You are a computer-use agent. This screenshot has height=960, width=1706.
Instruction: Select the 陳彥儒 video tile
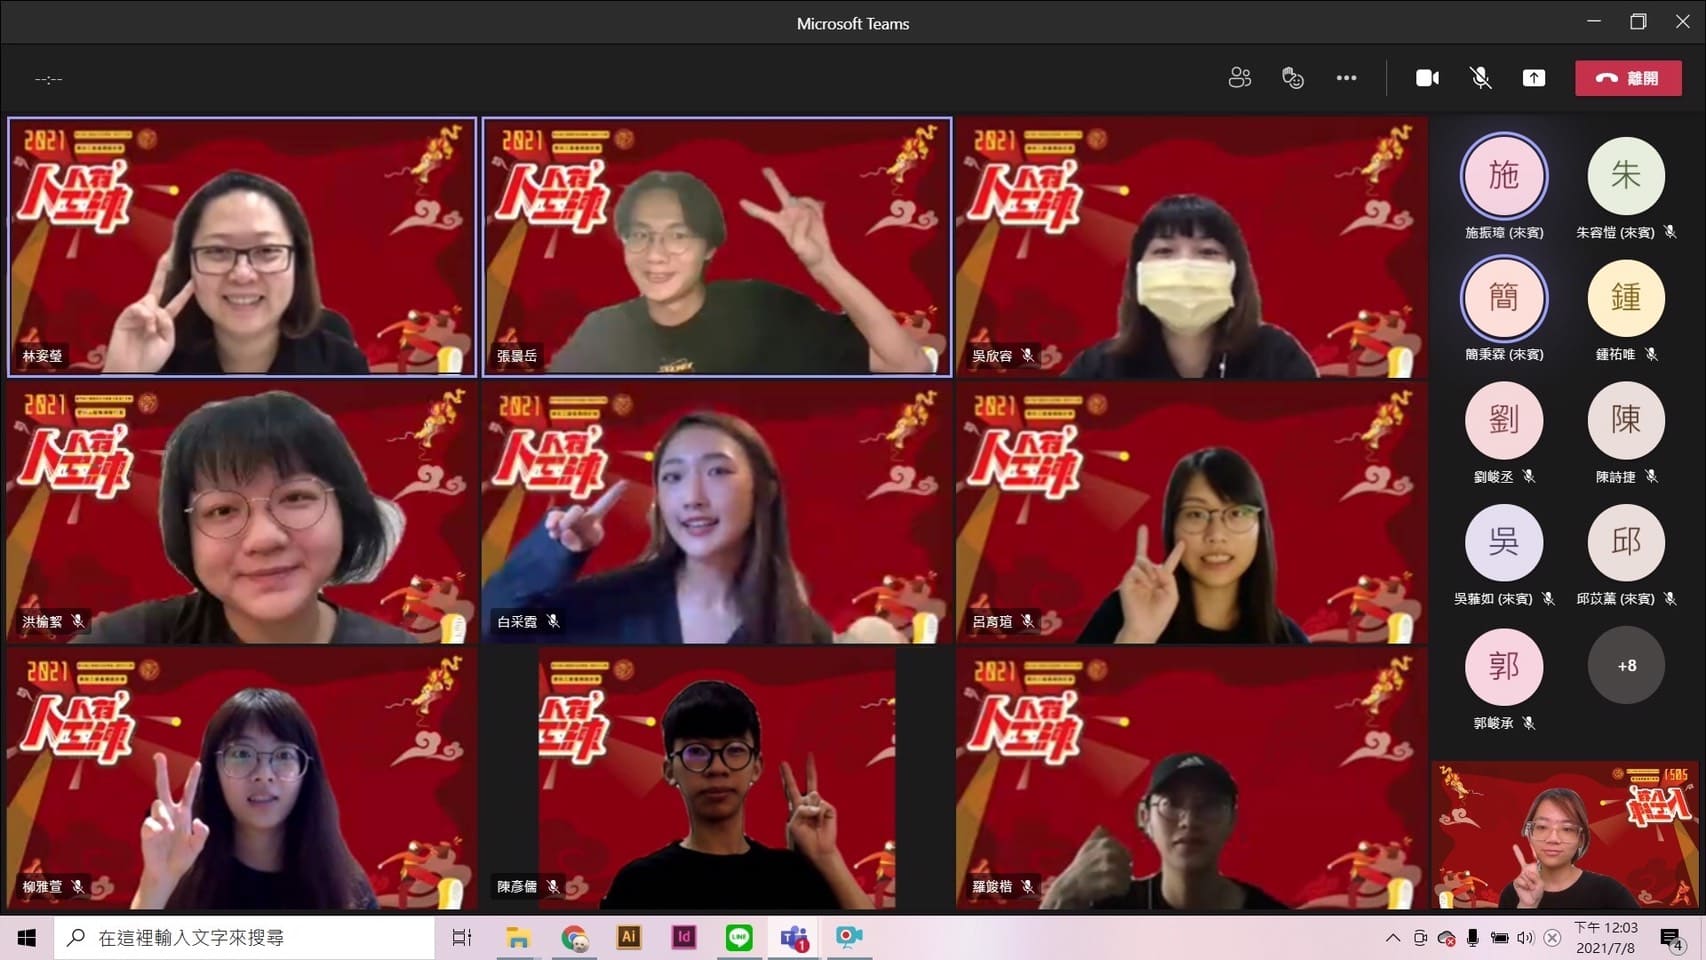click(x=717, y=778)
